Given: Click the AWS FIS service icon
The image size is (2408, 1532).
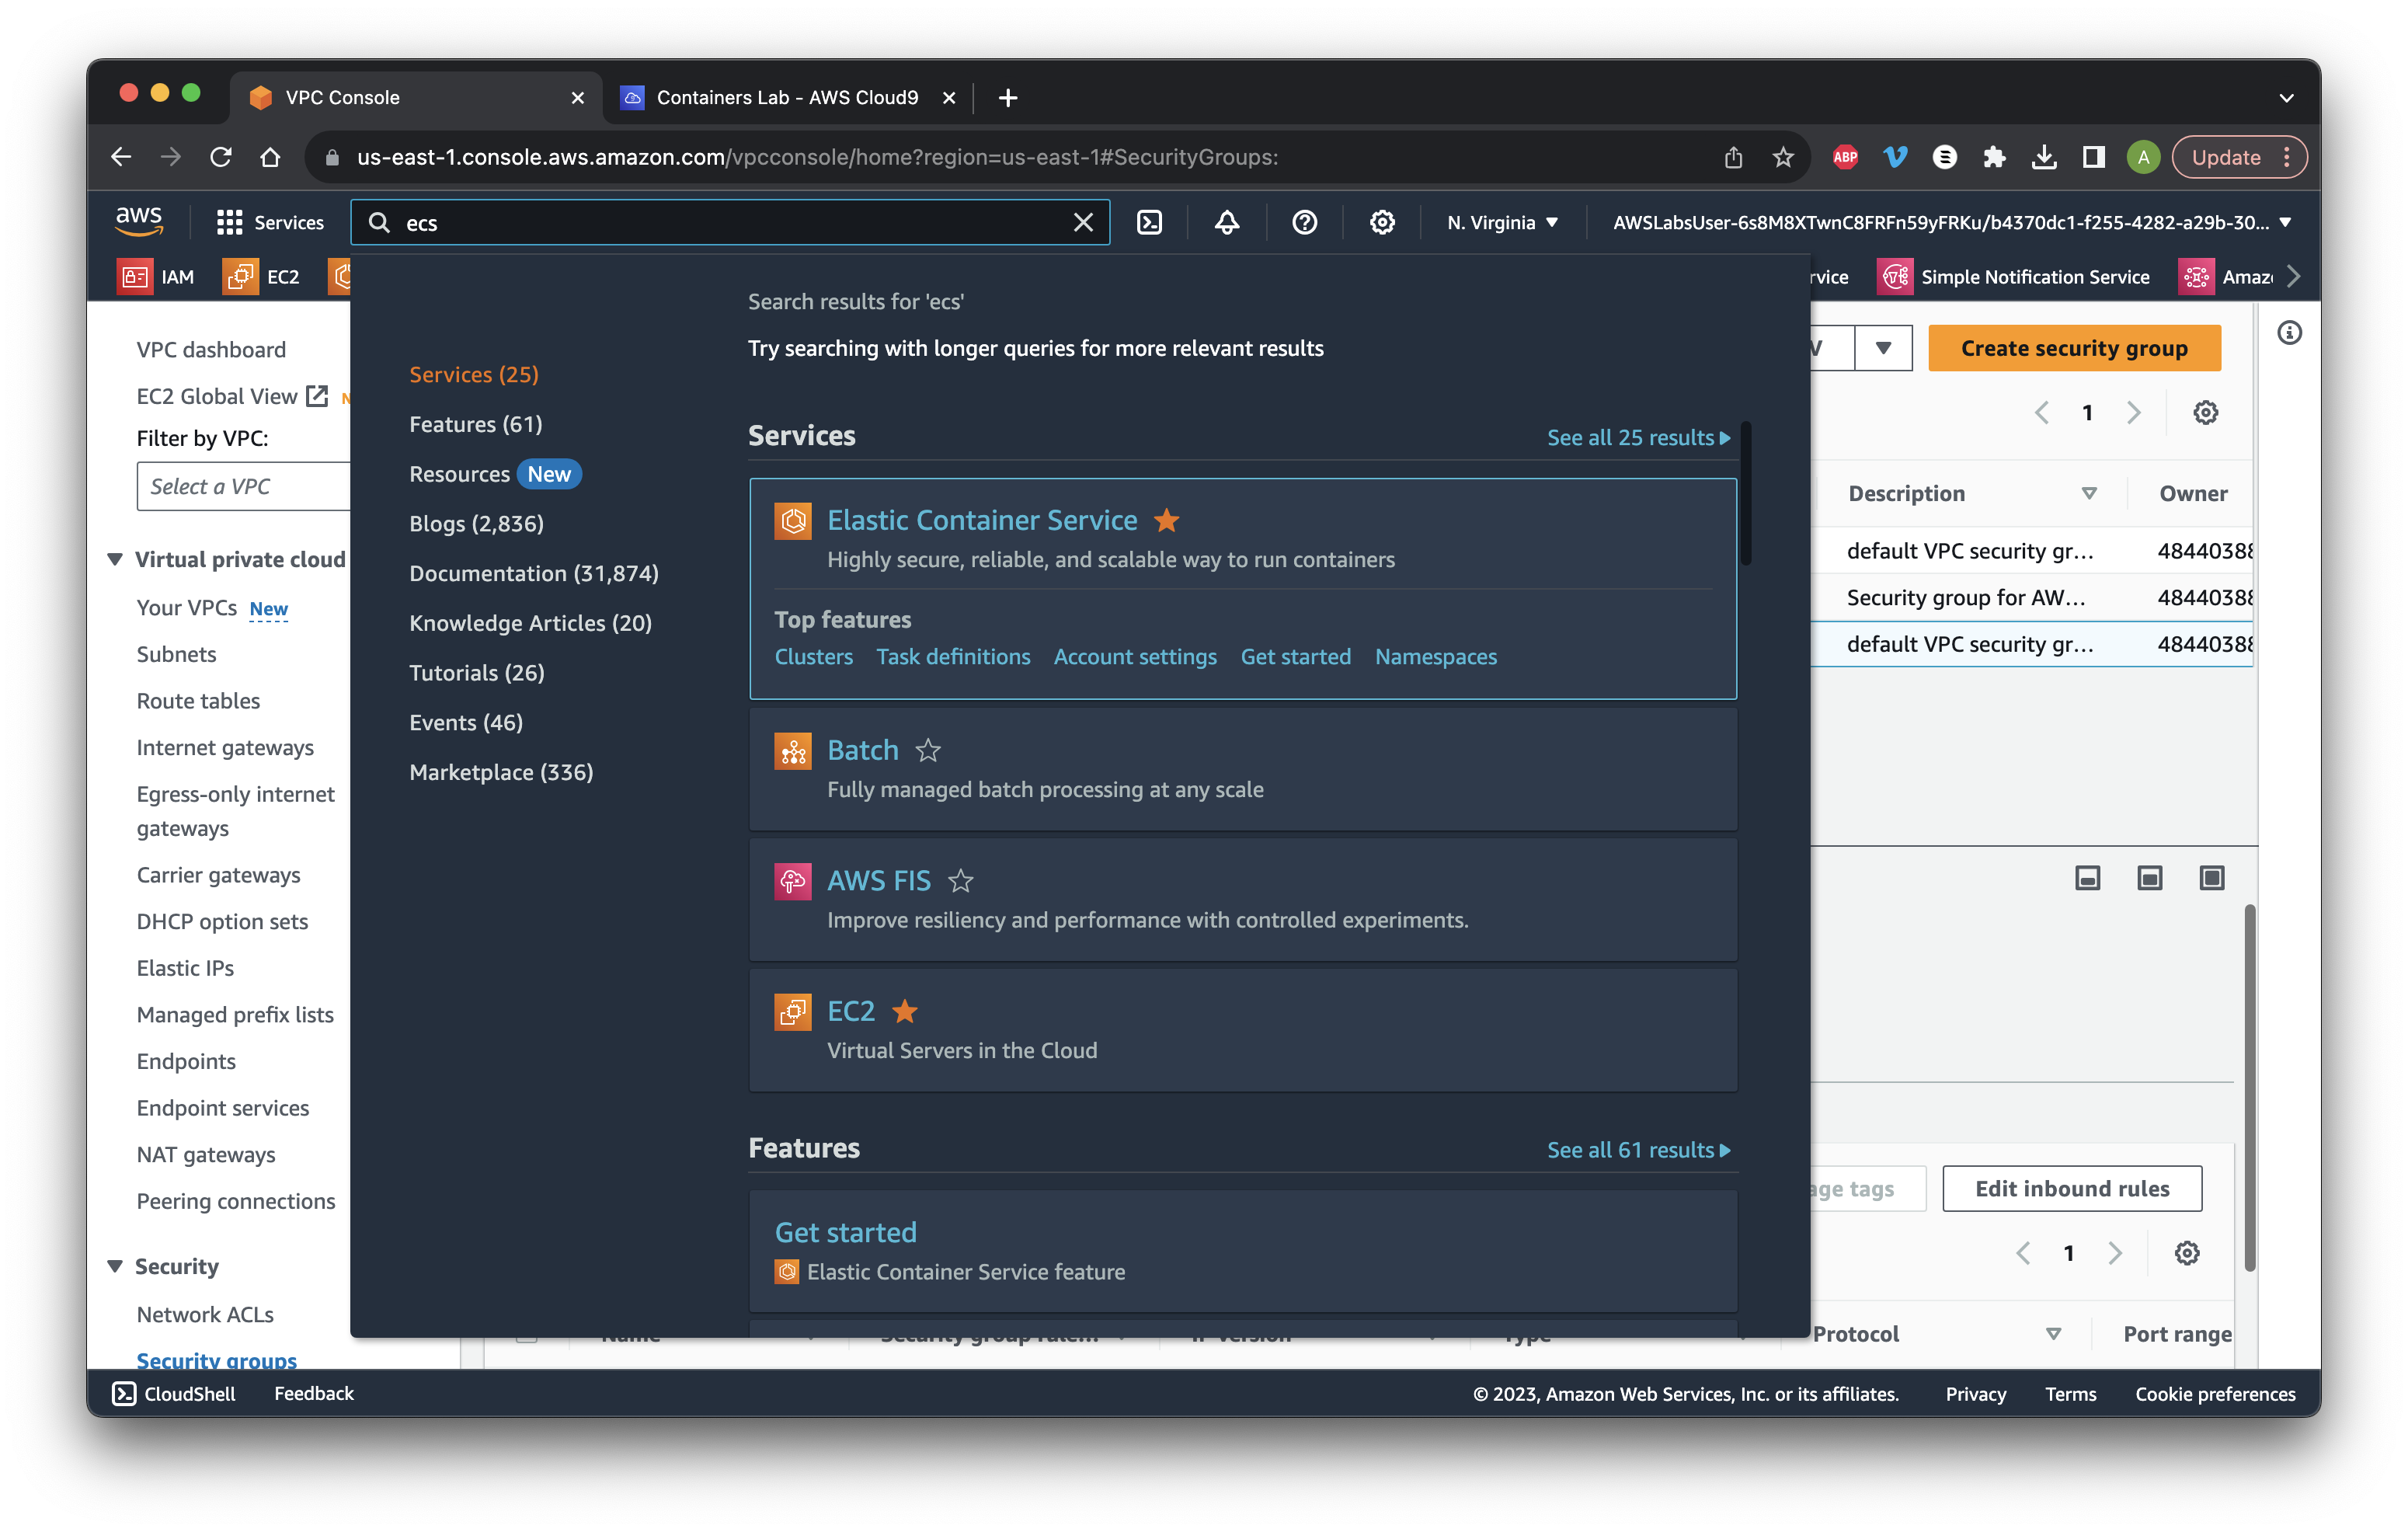Looking at the screenshot, I should tap(793, 881).
